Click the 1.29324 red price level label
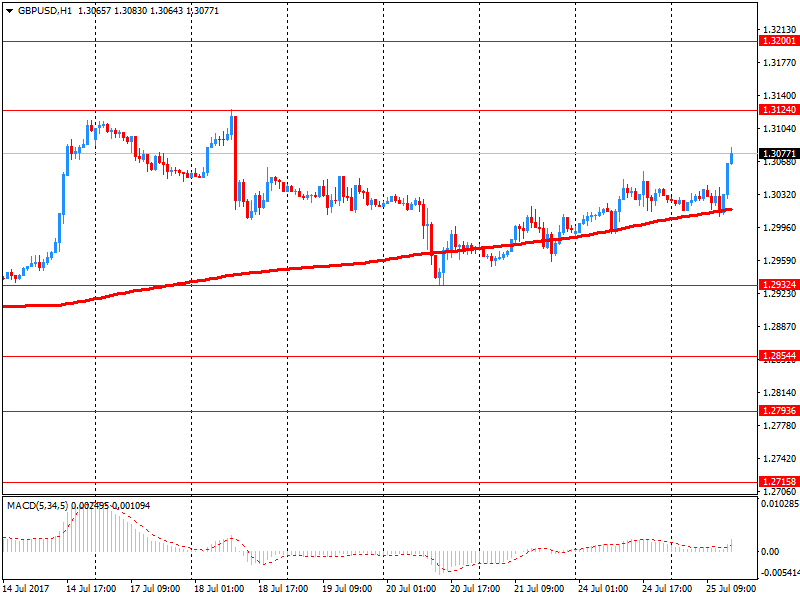The image size is (800, 600). coord(779,285)
